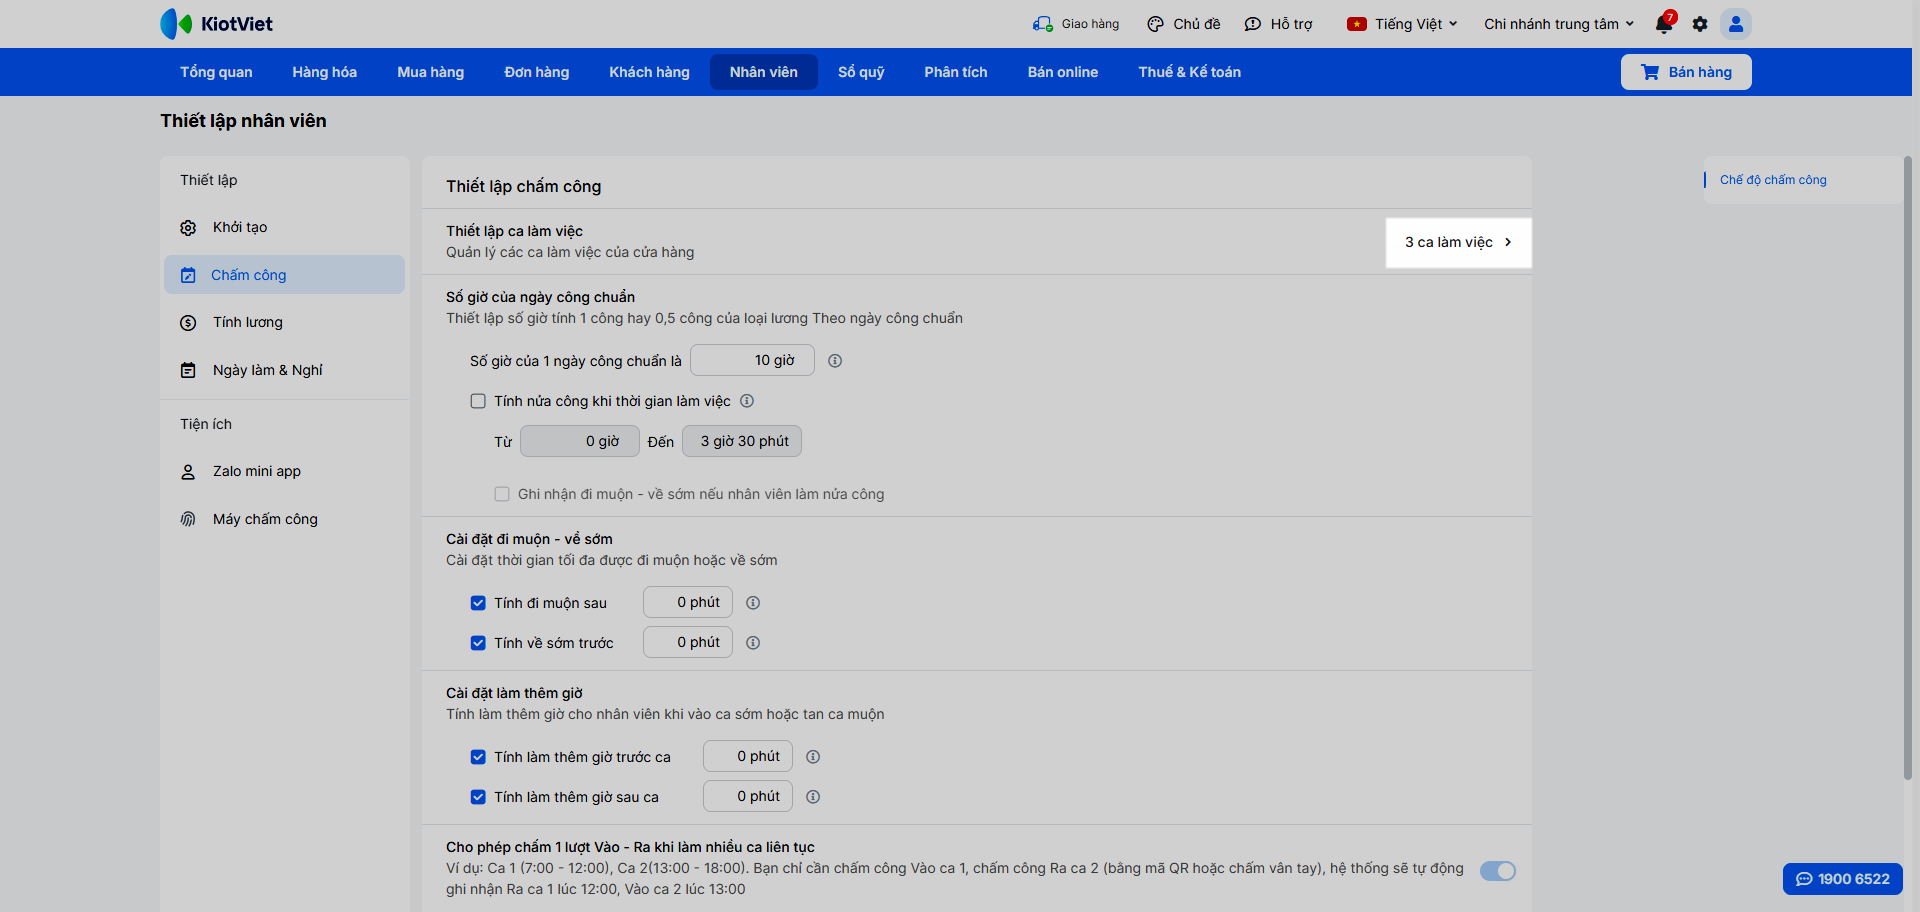Show info for standard workday hours

coord(835,361)
